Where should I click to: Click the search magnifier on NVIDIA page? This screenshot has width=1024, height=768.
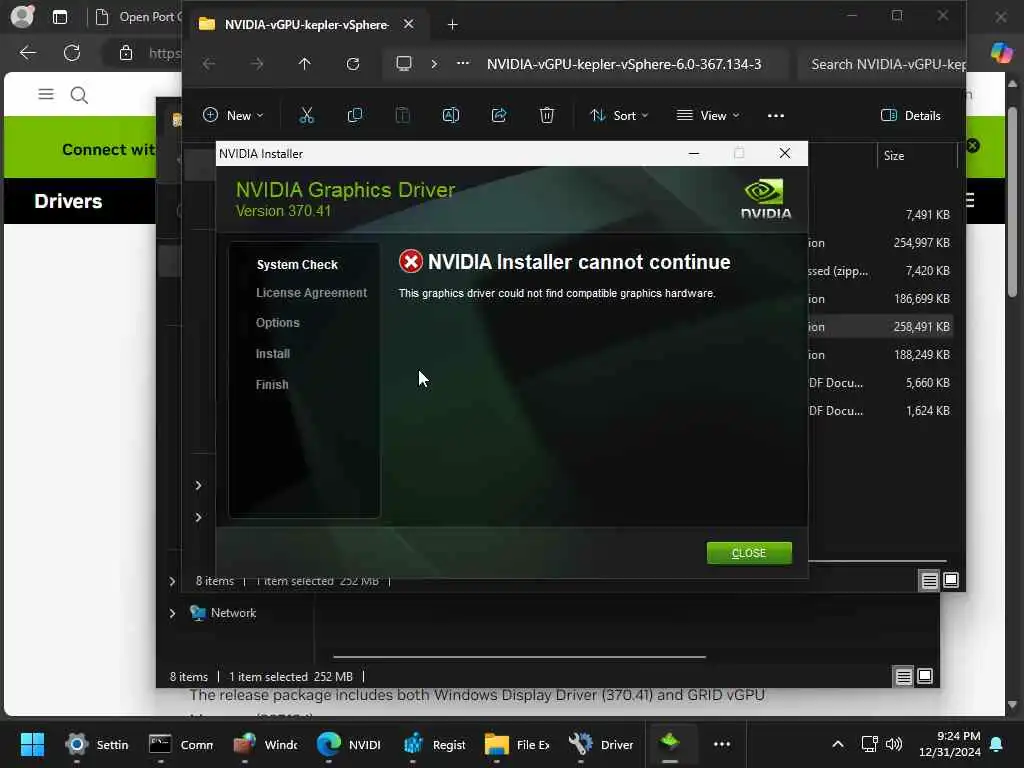[79, 95]
